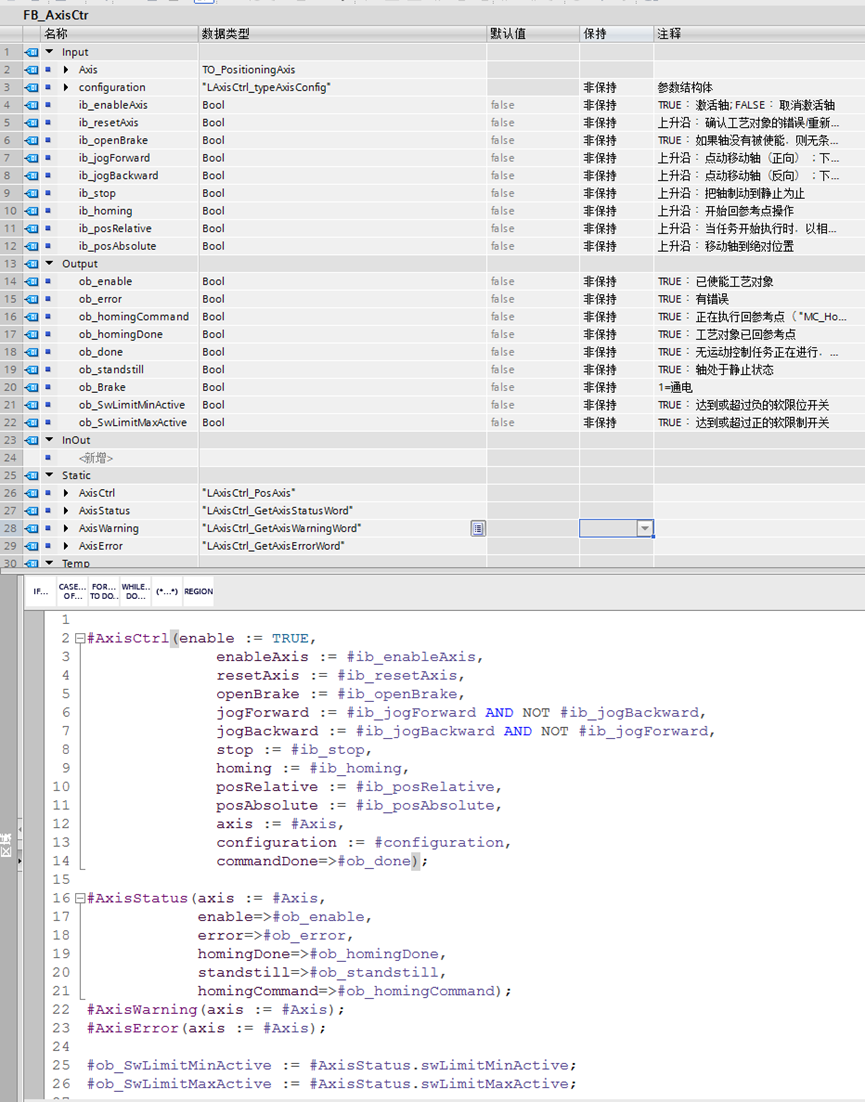
Task: Expand the AxisStatus static variable
Action: tap(66, 510)
